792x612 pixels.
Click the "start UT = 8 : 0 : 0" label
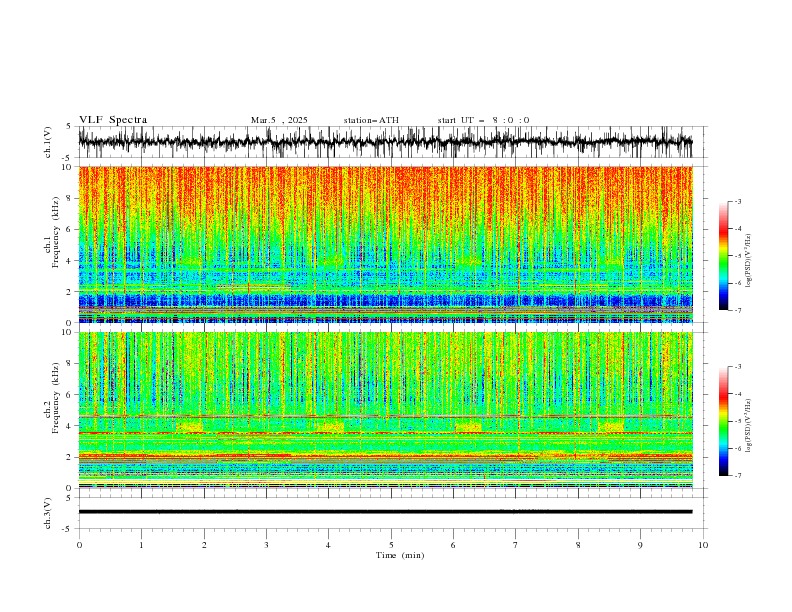(483, 120)
